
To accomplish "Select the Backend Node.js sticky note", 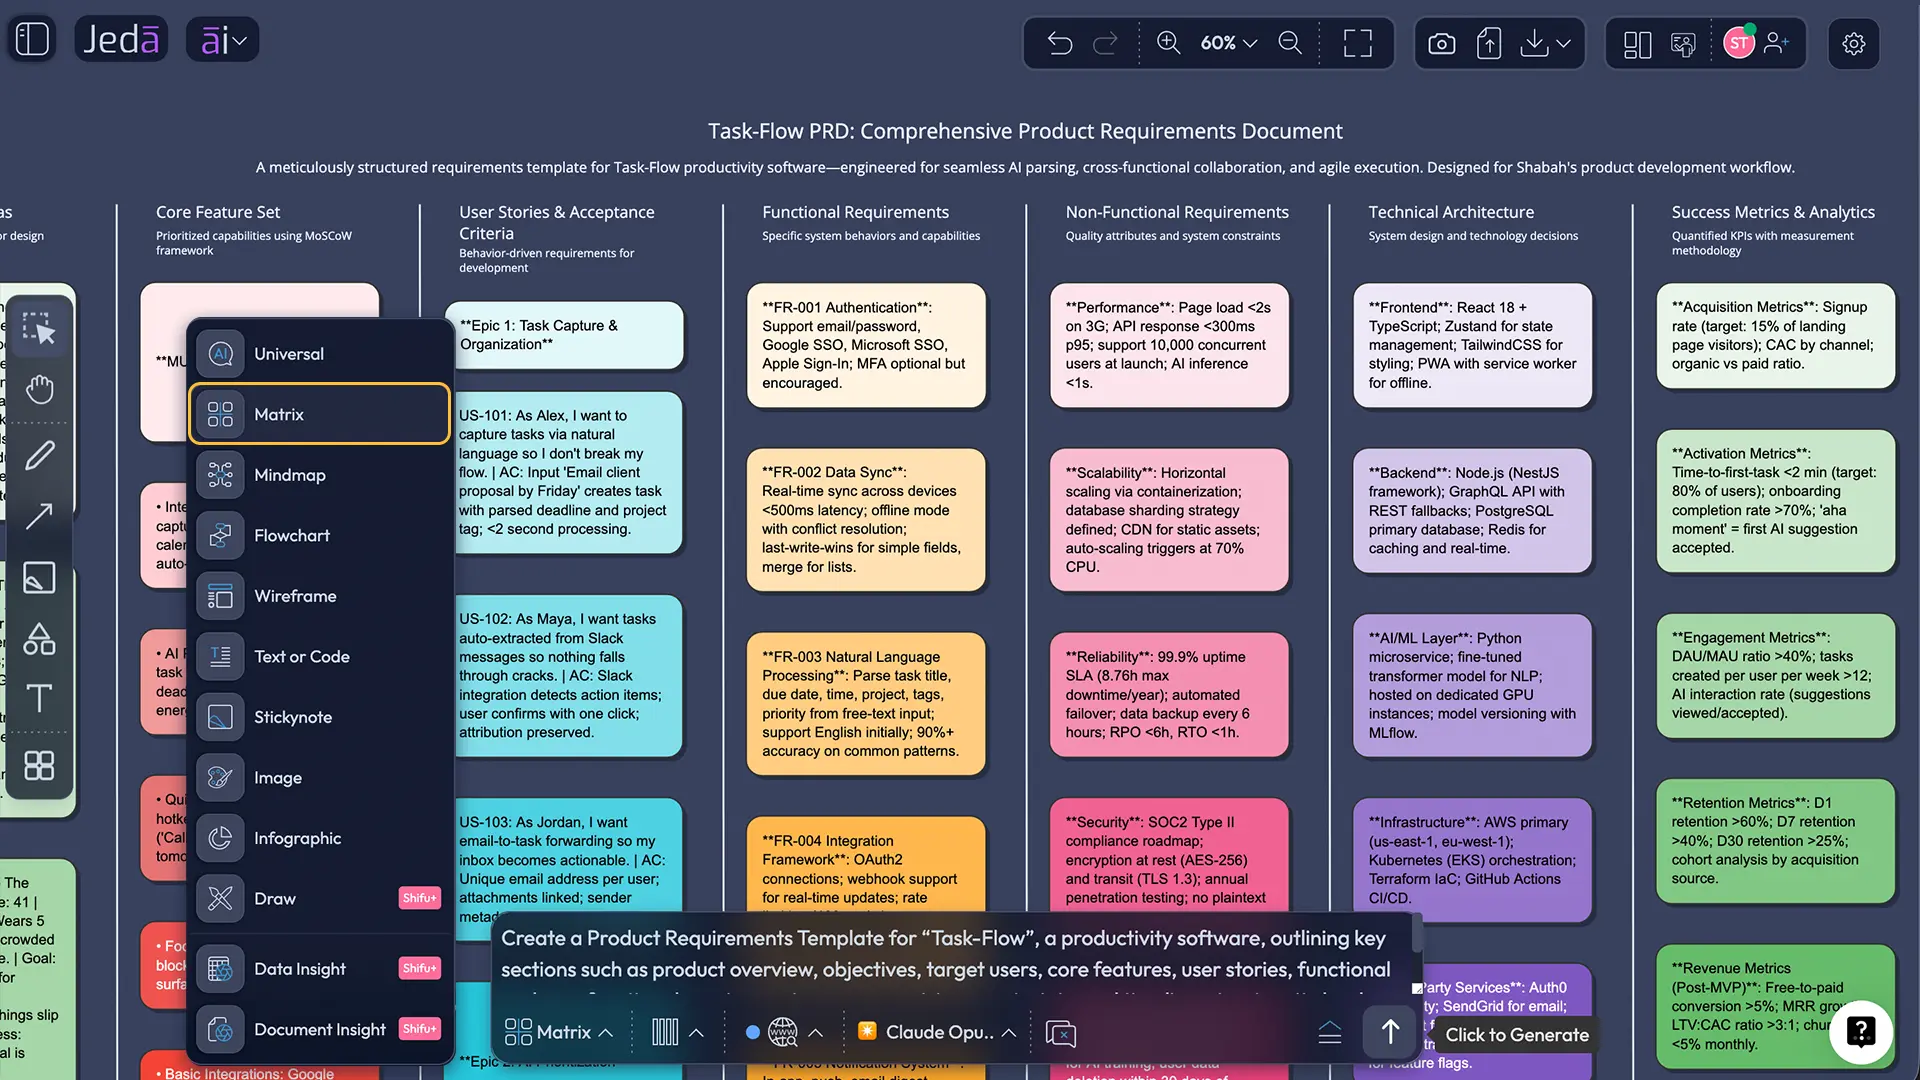I will [x=1472, y=511].
